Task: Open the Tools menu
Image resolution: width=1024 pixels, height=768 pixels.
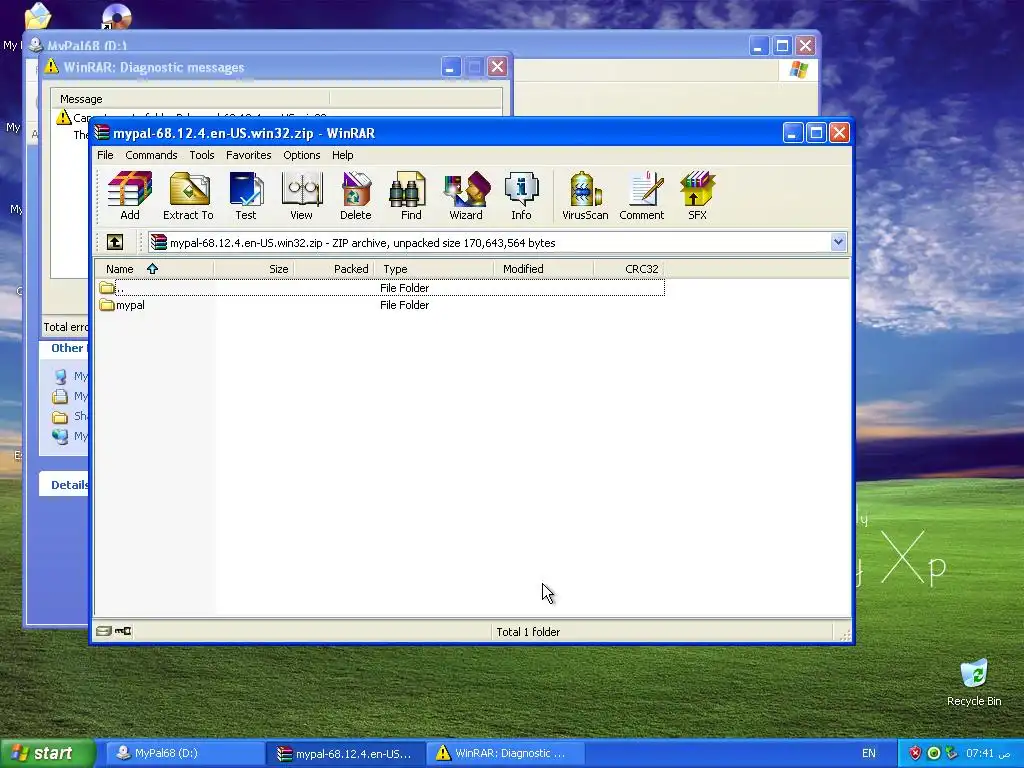Action: [202, 155]
